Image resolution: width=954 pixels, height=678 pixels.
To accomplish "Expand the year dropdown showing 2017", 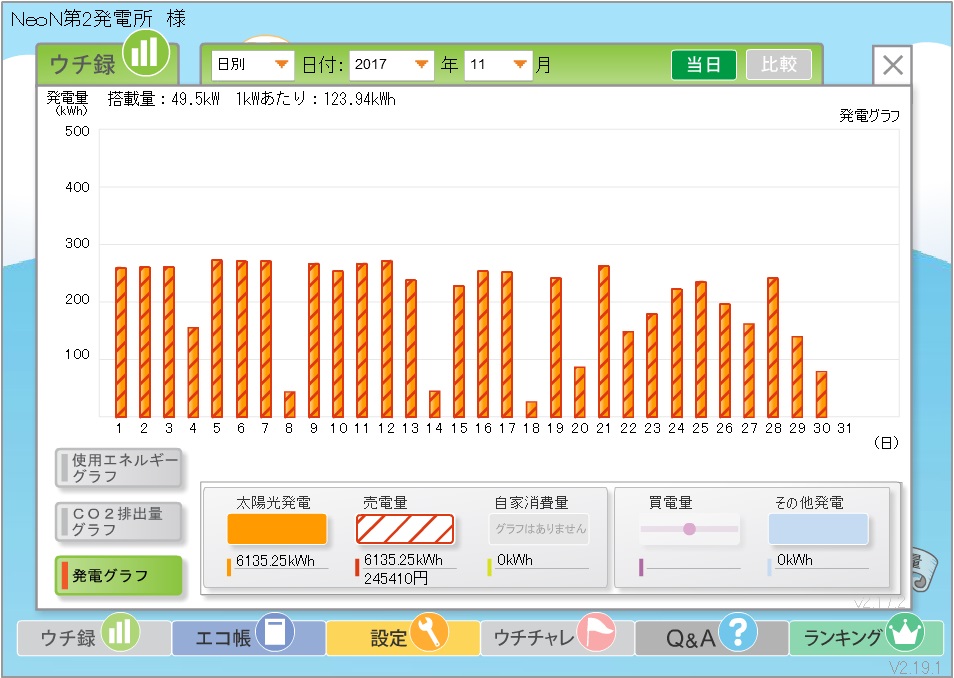I will click(391, 65).
